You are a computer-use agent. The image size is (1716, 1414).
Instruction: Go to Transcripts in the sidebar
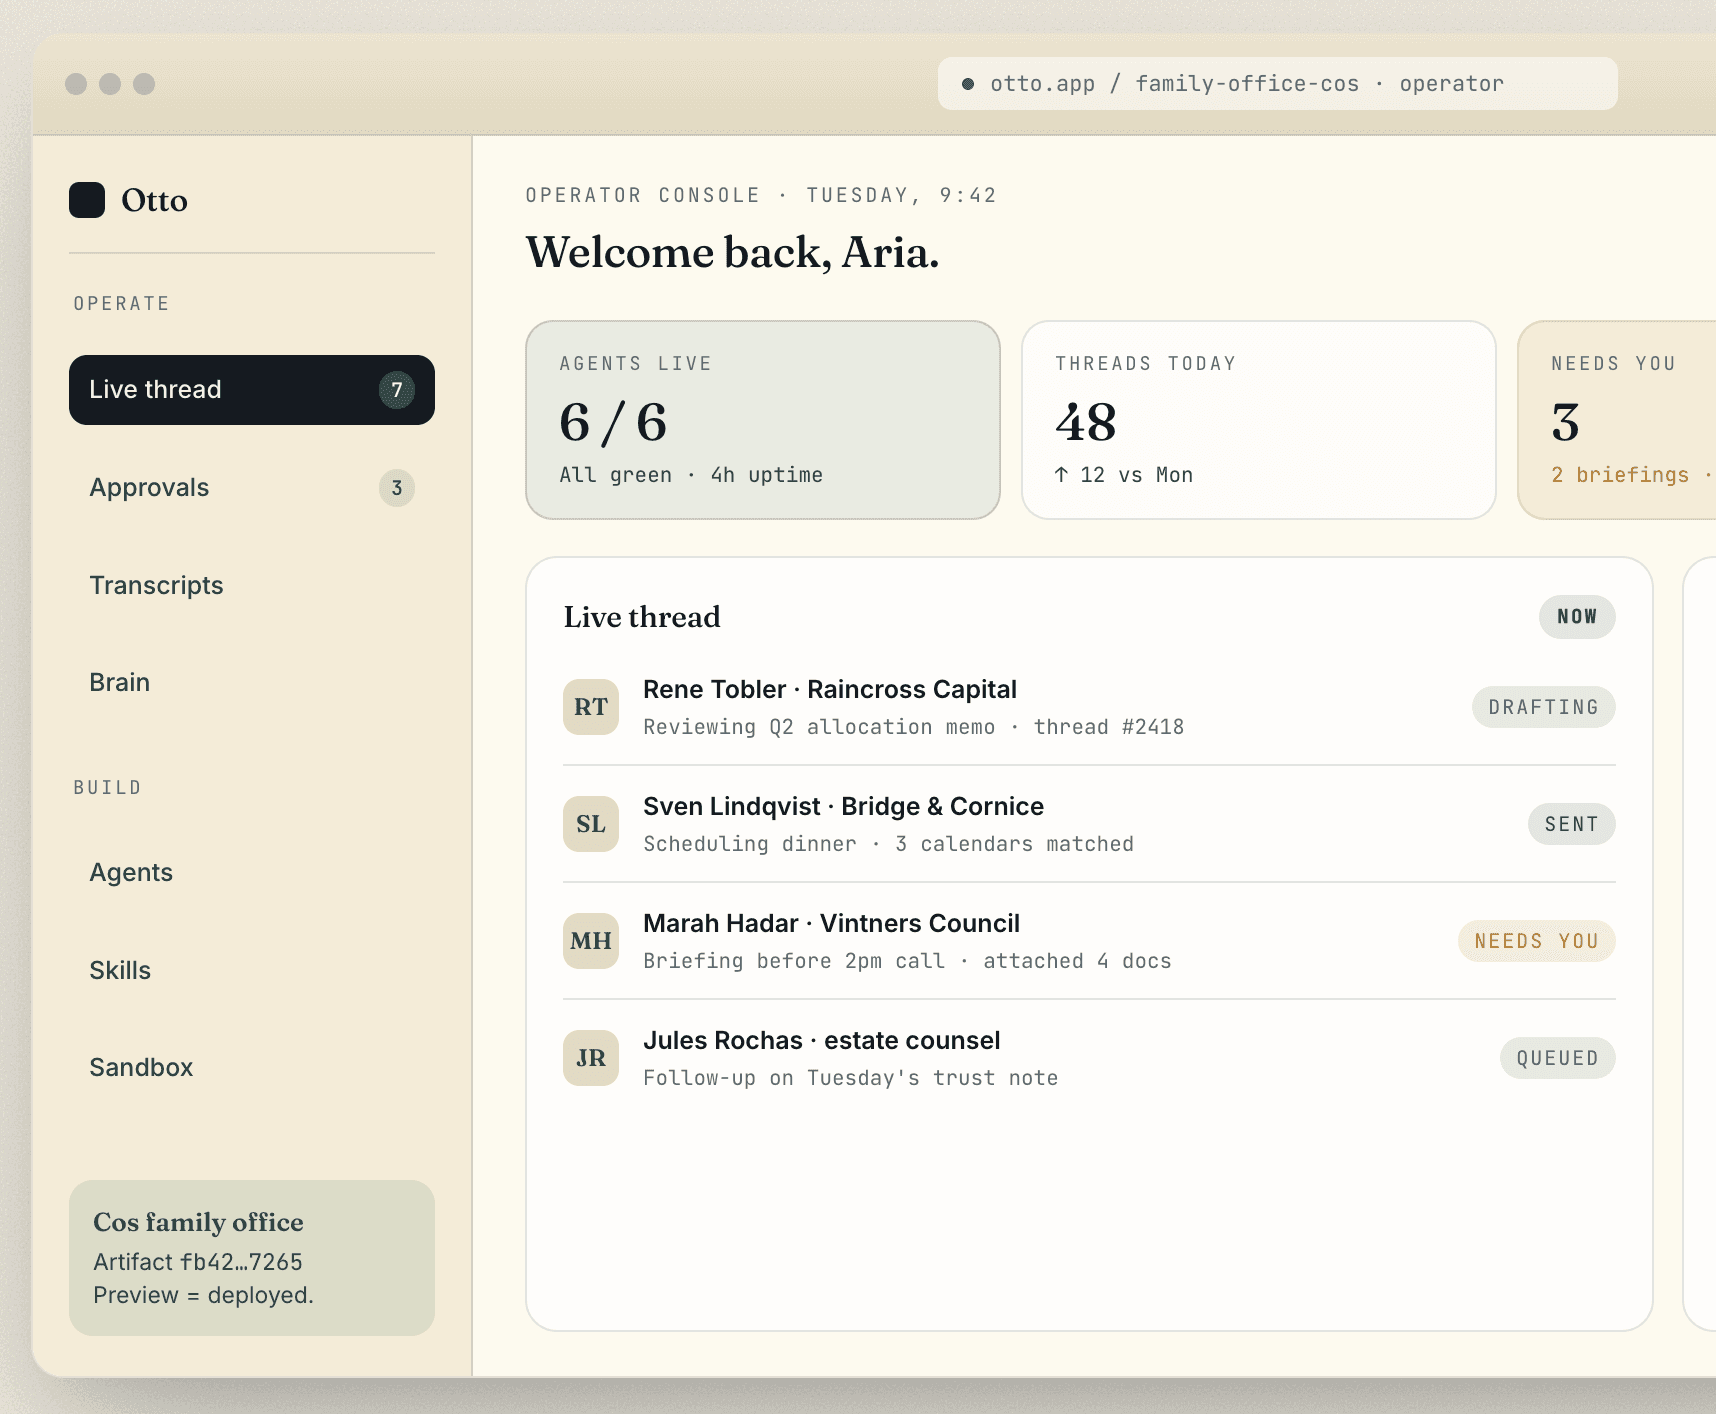(252, 585)
